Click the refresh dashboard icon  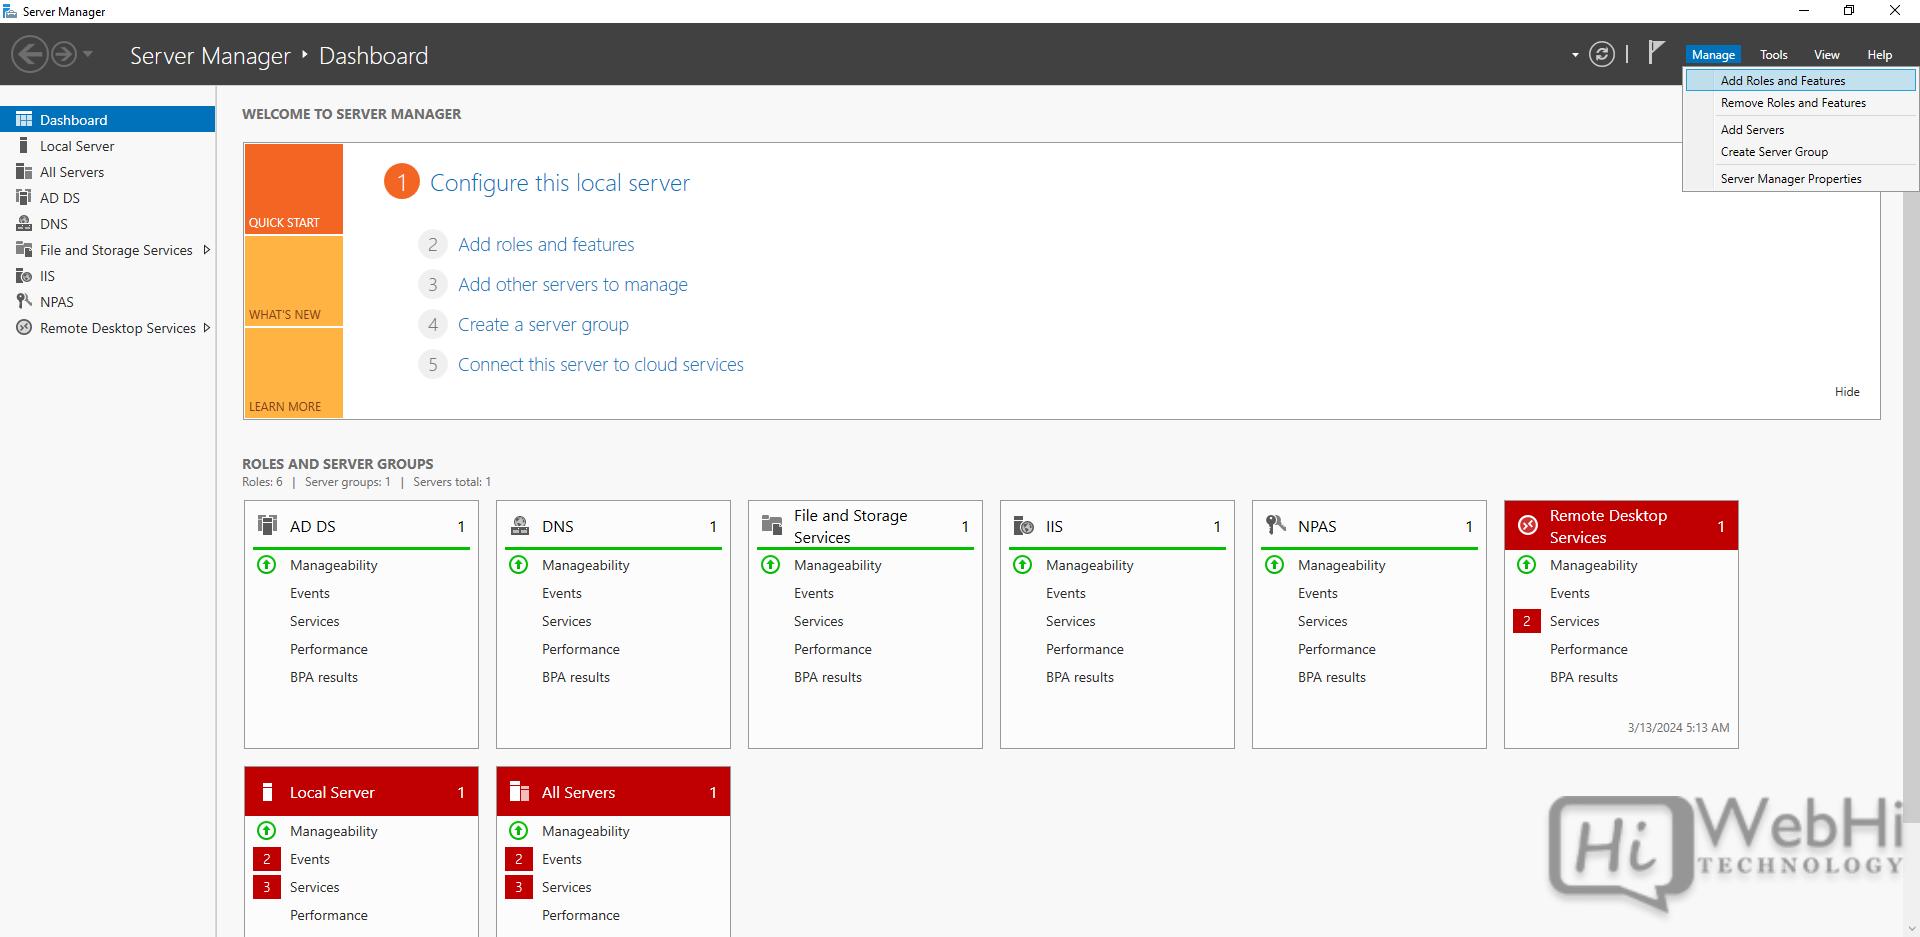click(x=1601, y=55)
